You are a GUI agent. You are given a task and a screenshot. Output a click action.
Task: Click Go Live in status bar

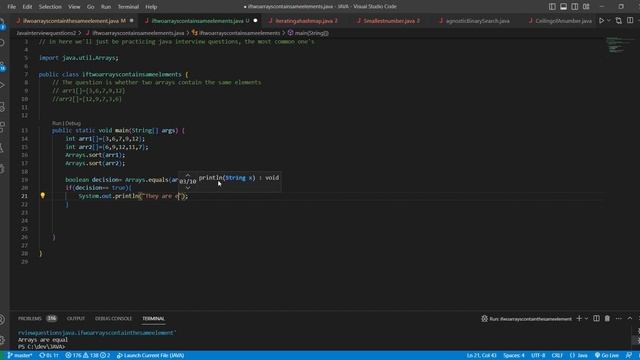tap(607, 356)
